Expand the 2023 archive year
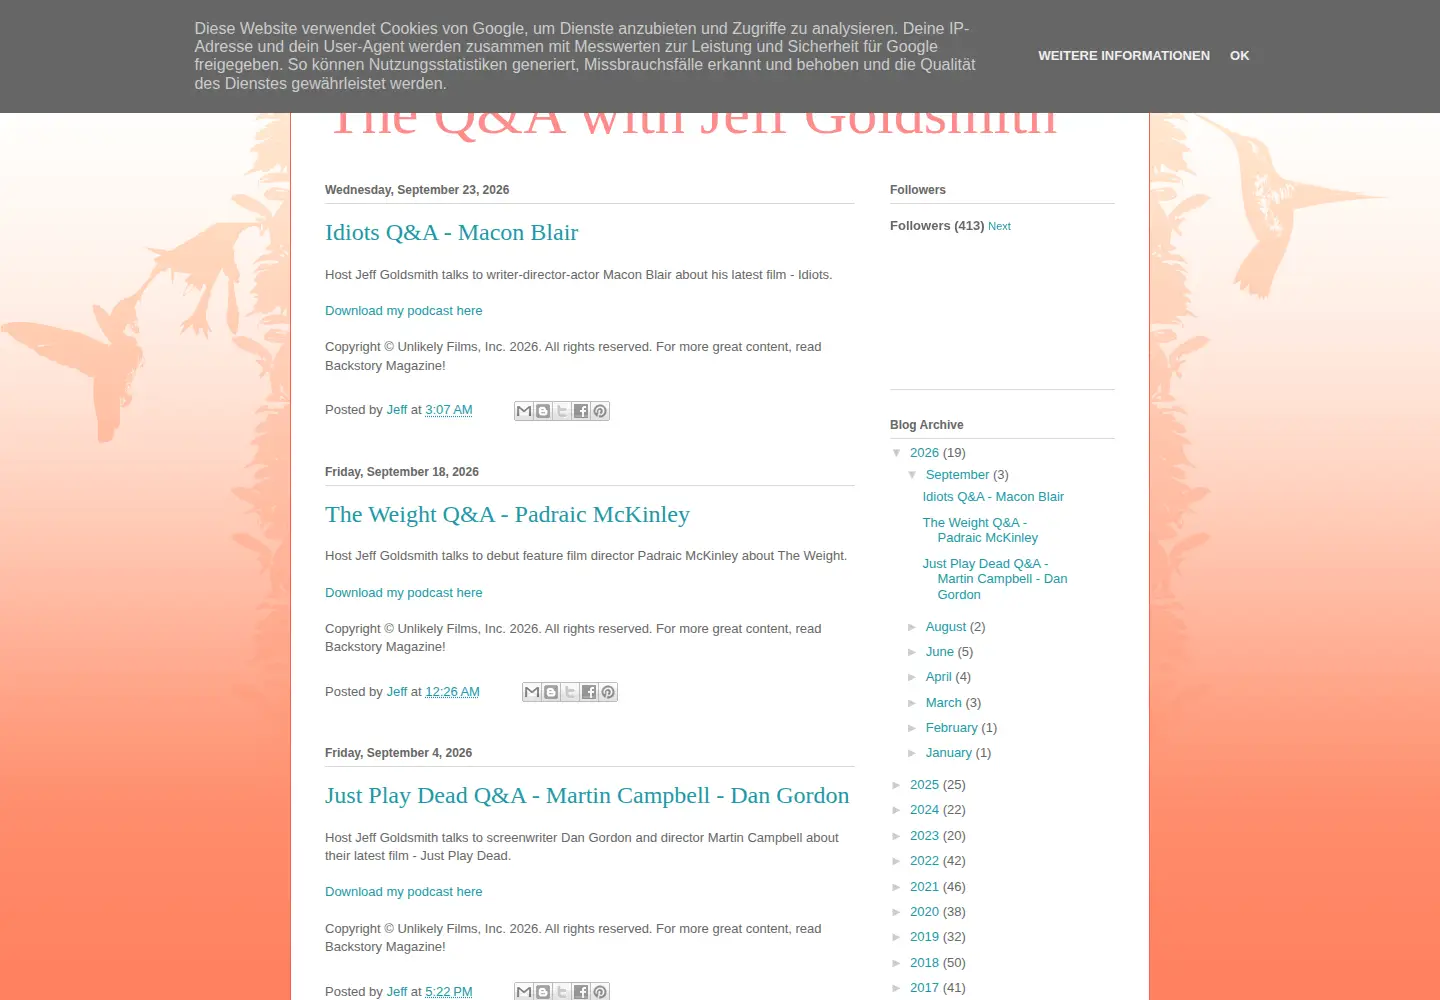1440x1000 pixels. [x=897, y=836]
